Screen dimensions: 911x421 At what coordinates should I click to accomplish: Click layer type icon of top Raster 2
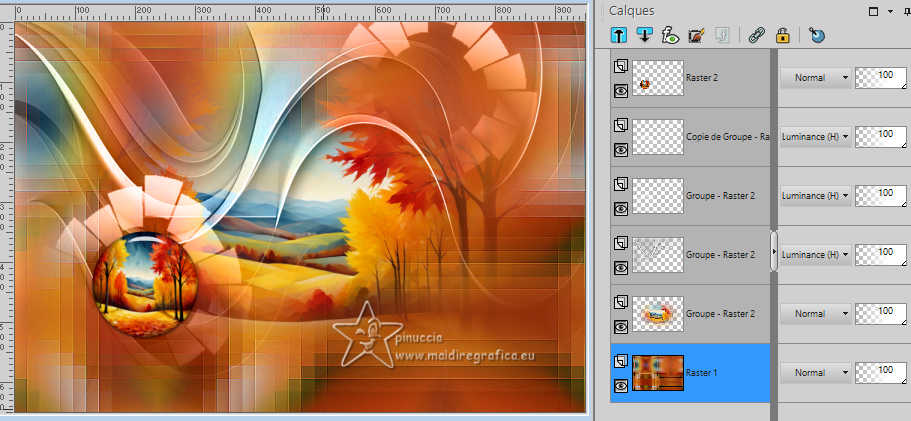tap(621, 67)
